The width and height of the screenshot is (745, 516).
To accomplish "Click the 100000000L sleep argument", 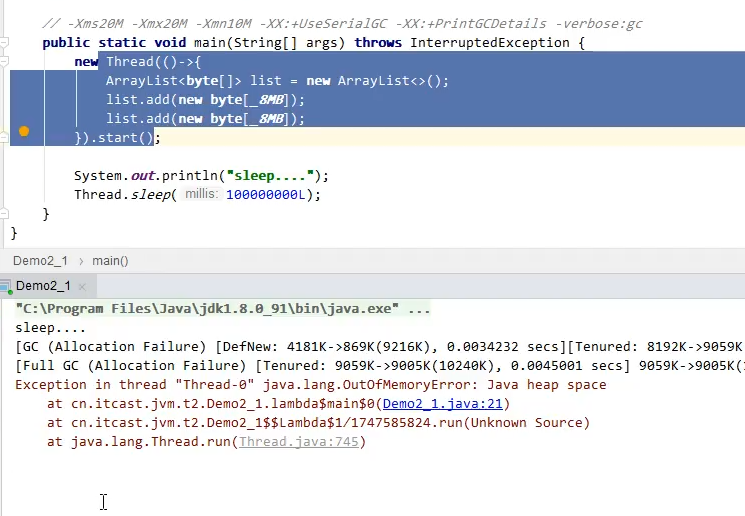I will (x=269, y=195).
